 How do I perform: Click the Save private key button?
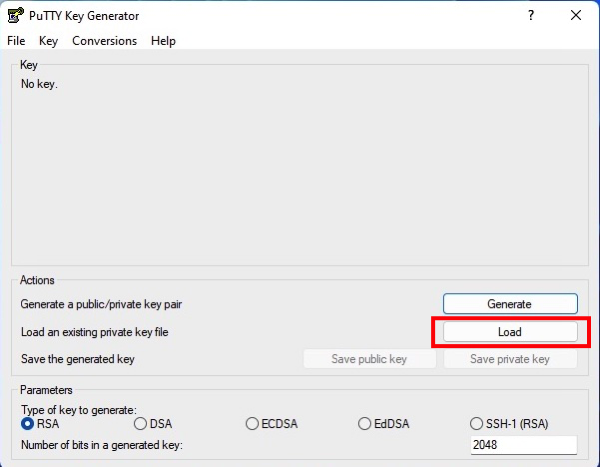(x=510, y=359)
